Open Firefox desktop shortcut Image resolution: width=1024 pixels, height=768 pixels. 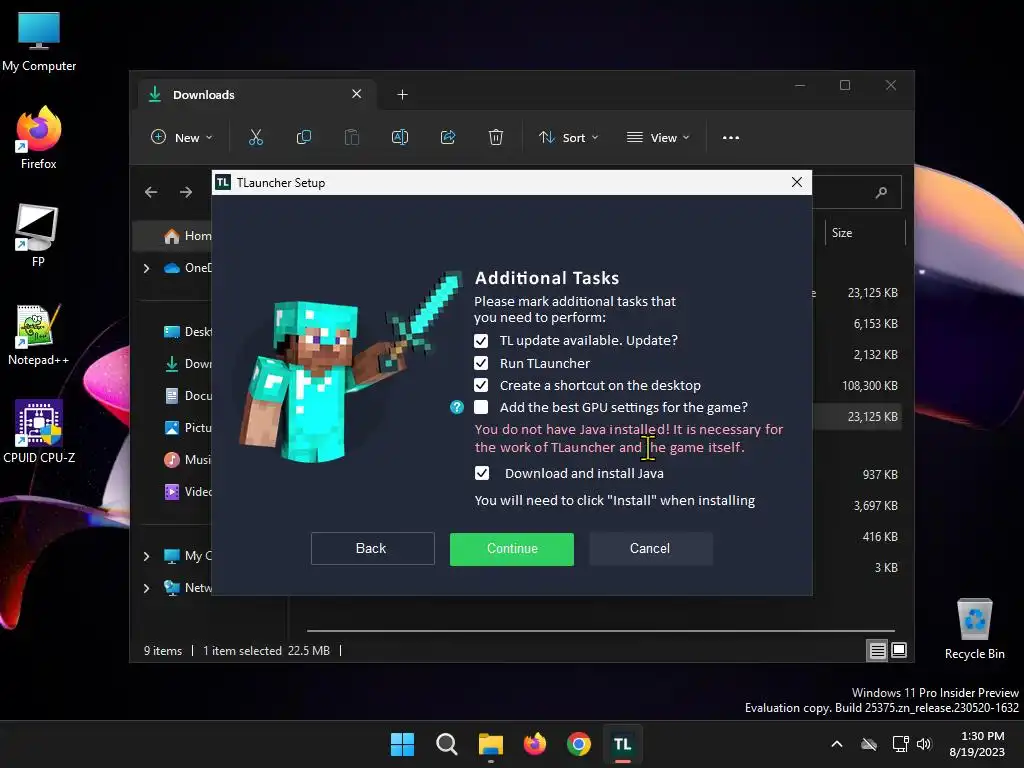(39, 138)
